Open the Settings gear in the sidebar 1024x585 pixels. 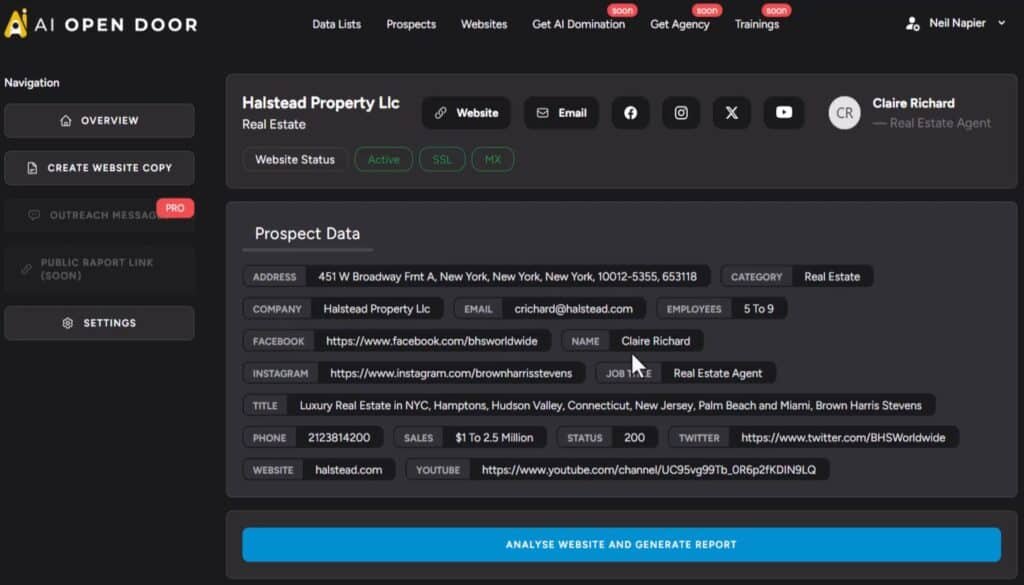[x=99, y=323]
